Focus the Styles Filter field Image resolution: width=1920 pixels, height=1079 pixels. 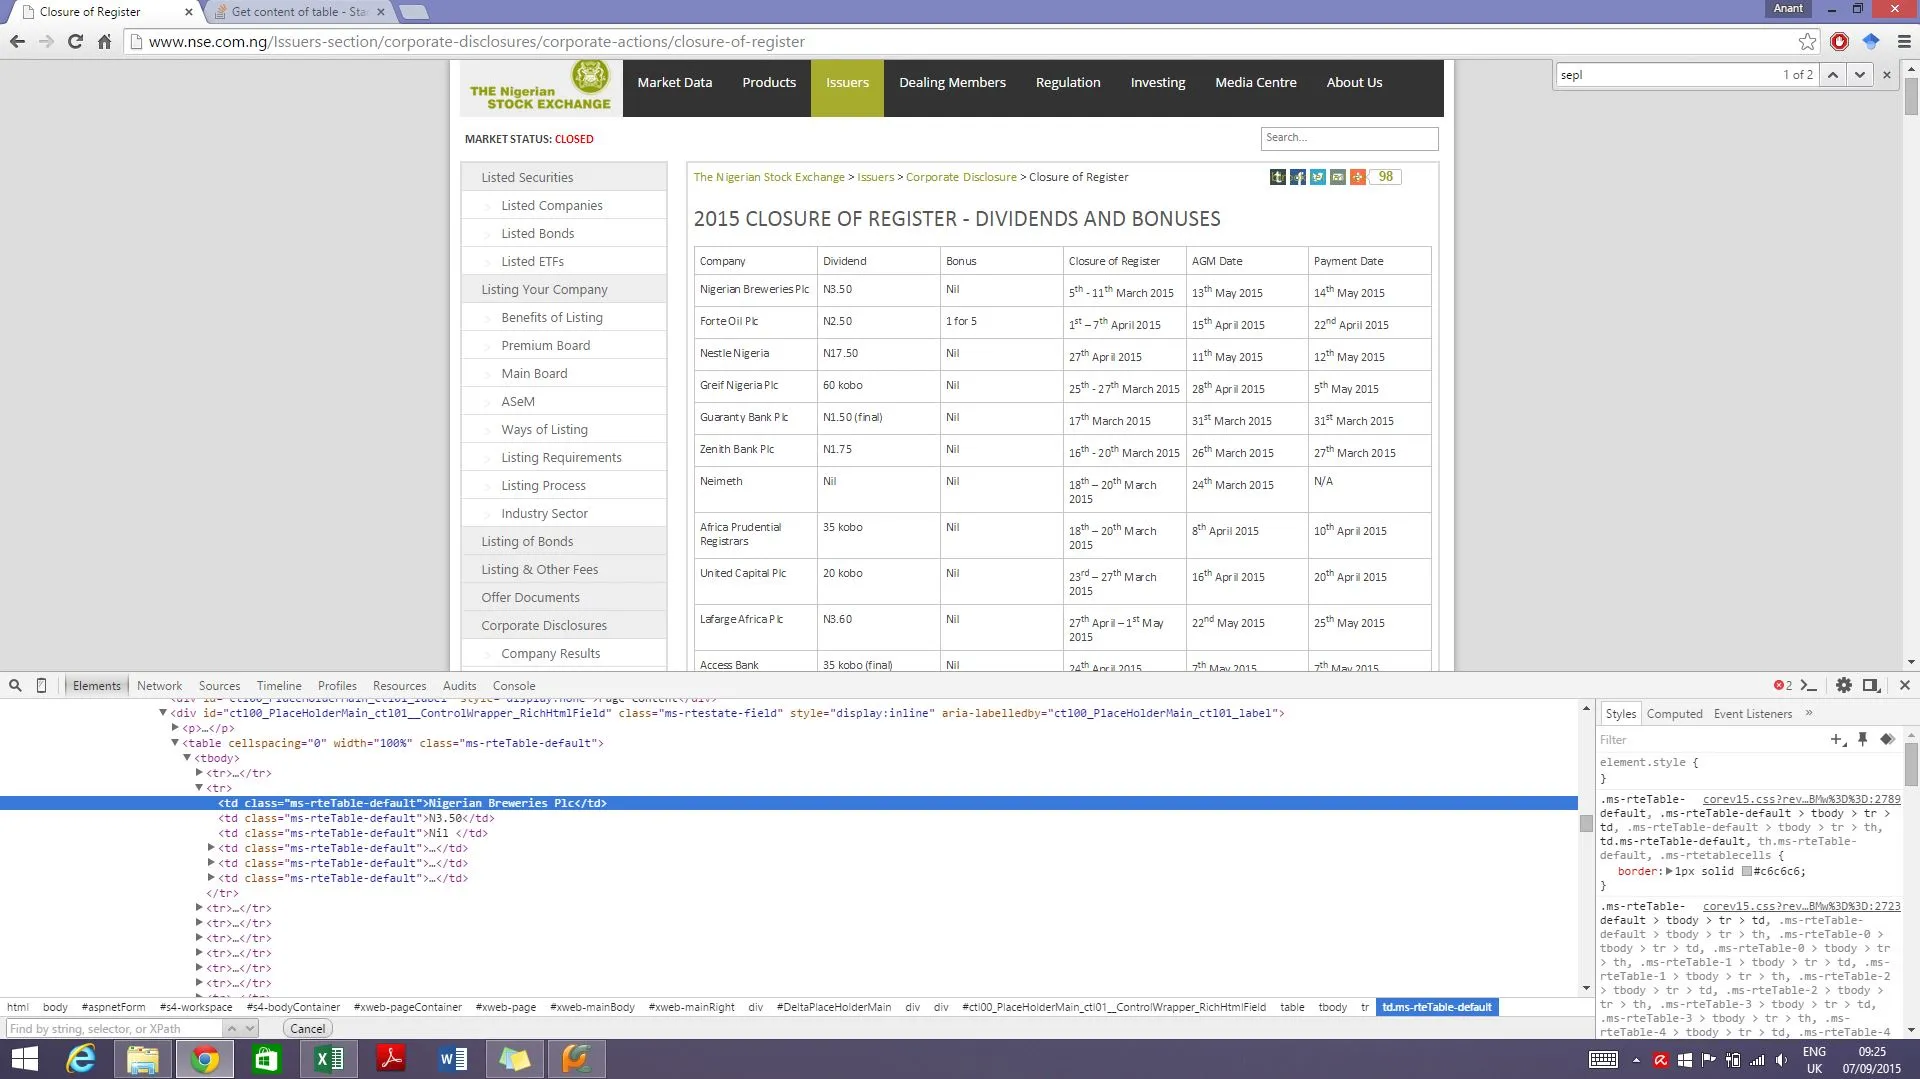click(1709, 740)
